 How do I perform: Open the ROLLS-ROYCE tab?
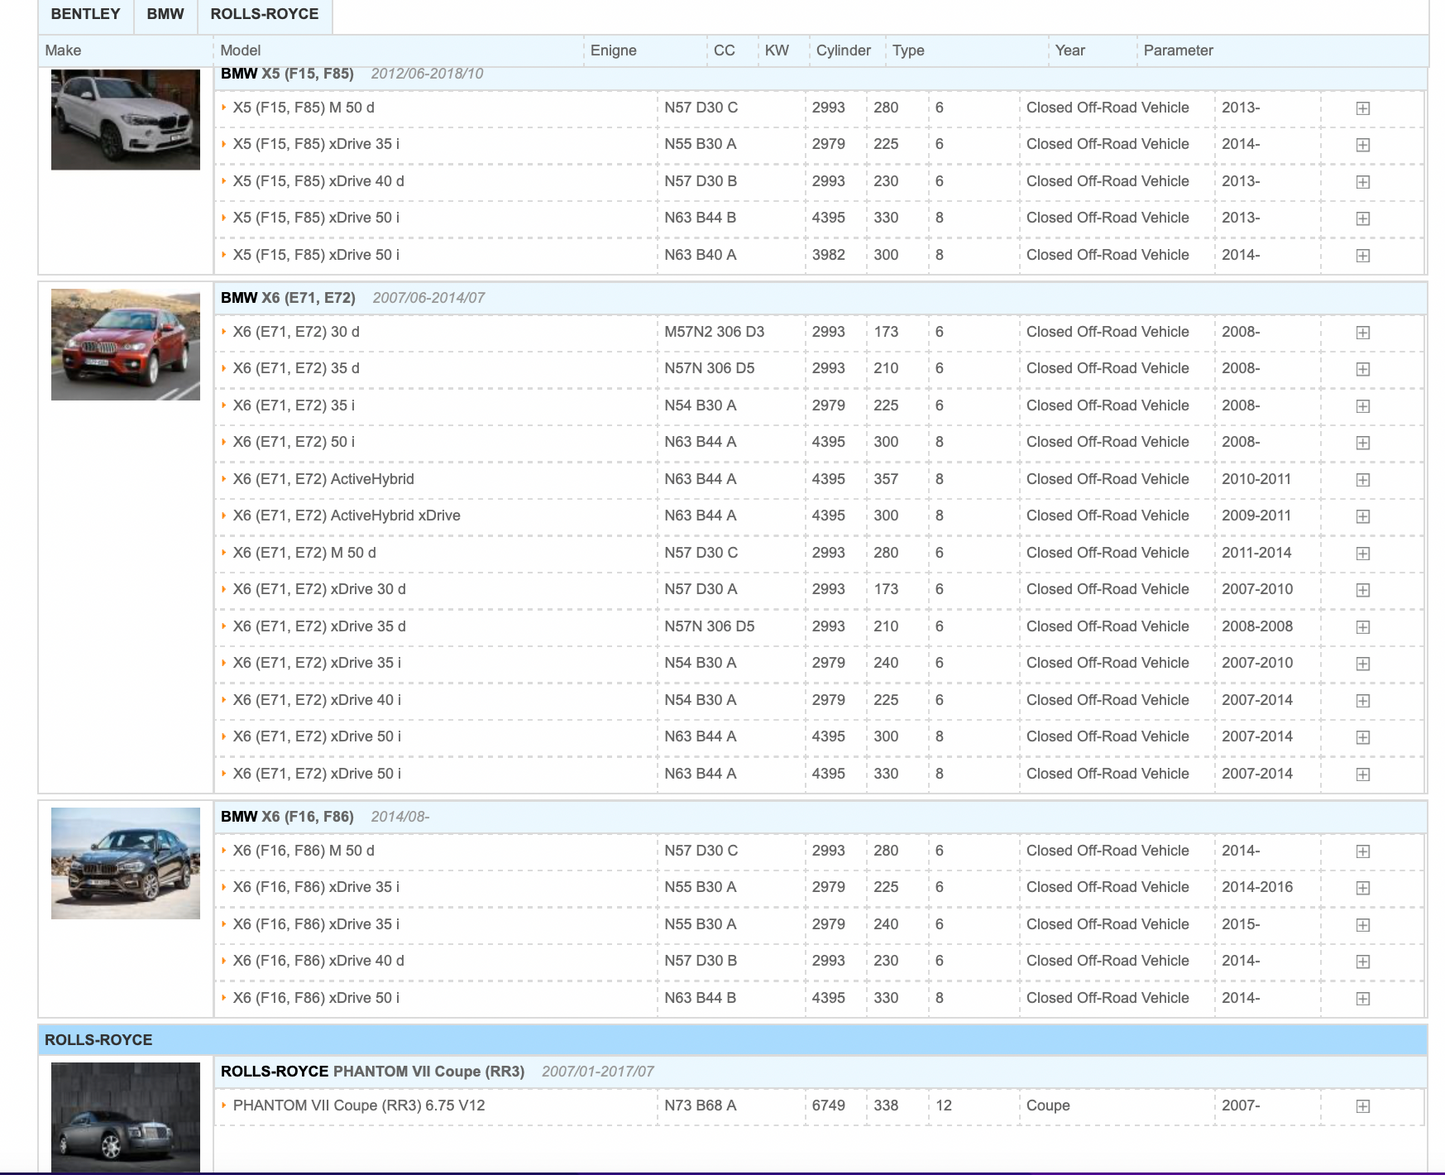(x=265, y=15)
